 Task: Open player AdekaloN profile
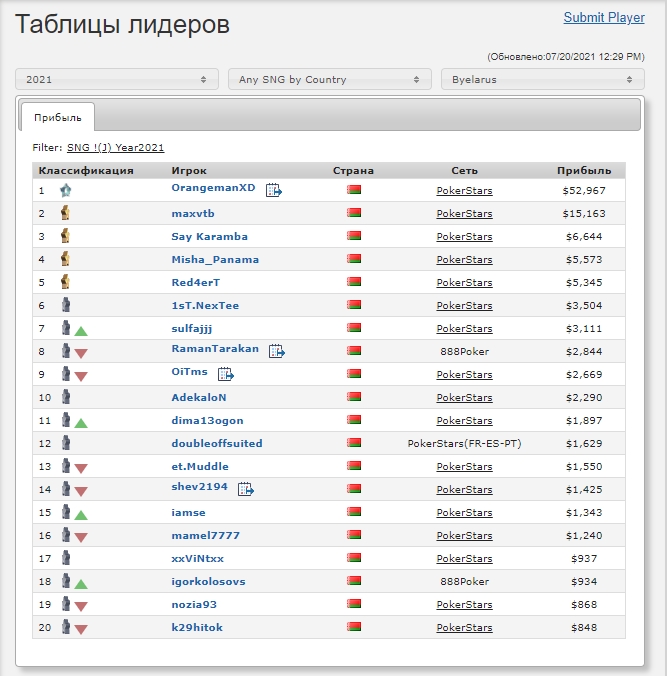pyautogui.click(x=199, y=397)
